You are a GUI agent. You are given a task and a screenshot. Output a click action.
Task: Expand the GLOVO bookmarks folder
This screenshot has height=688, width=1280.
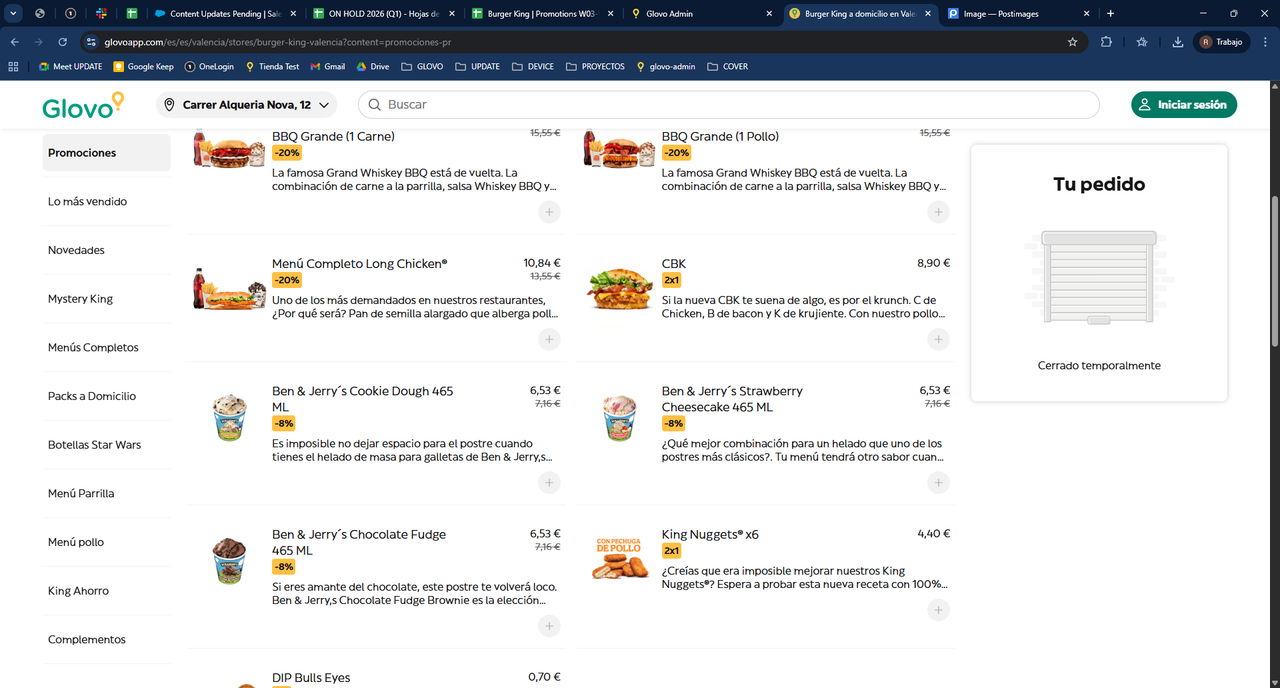coord(422,67)
